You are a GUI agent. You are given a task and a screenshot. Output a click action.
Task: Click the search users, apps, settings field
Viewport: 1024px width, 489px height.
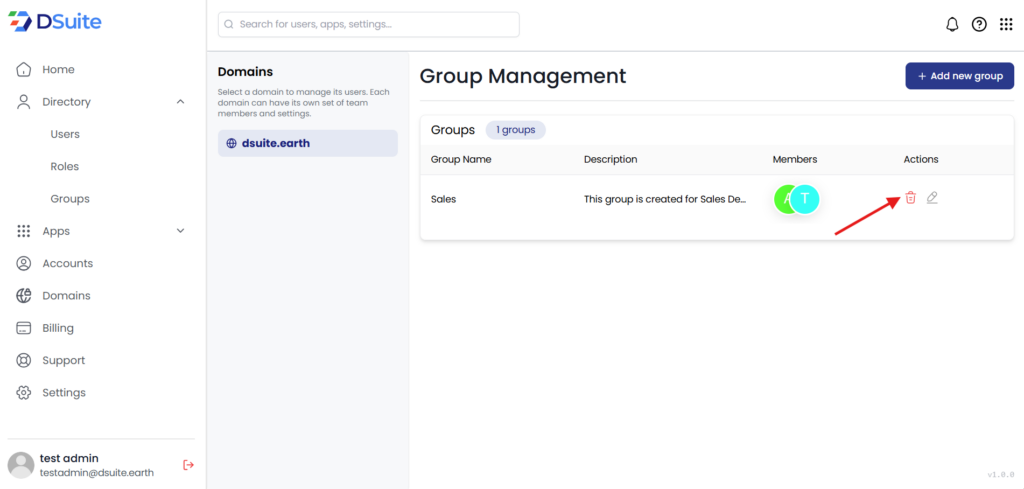368,24
